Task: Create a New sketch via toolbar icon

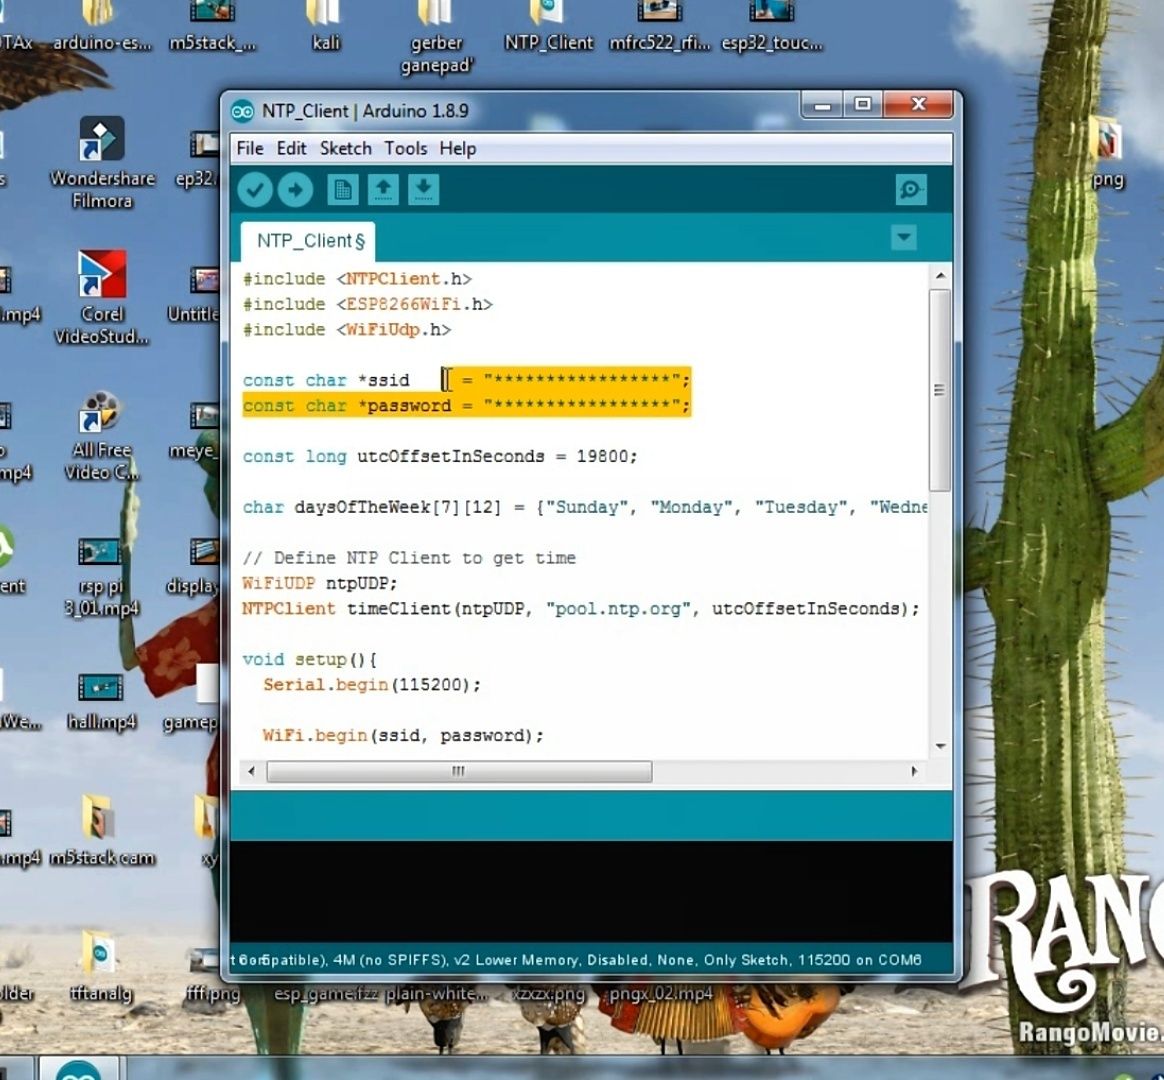Action: click(x=342, y=189)
